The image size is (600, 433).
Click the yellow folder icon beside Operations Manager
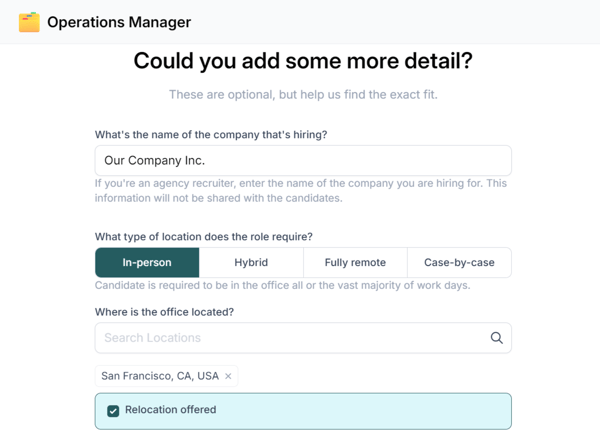[29, 22]
